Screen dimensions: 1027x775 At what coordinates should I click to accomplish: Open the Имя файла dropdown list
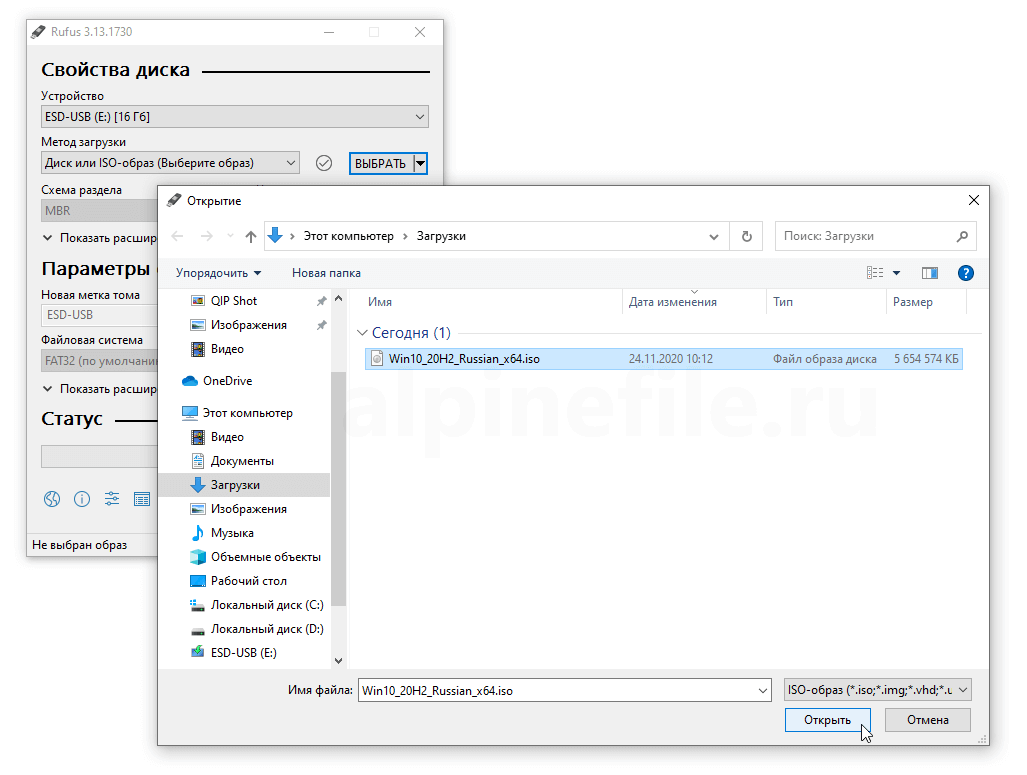762,690
